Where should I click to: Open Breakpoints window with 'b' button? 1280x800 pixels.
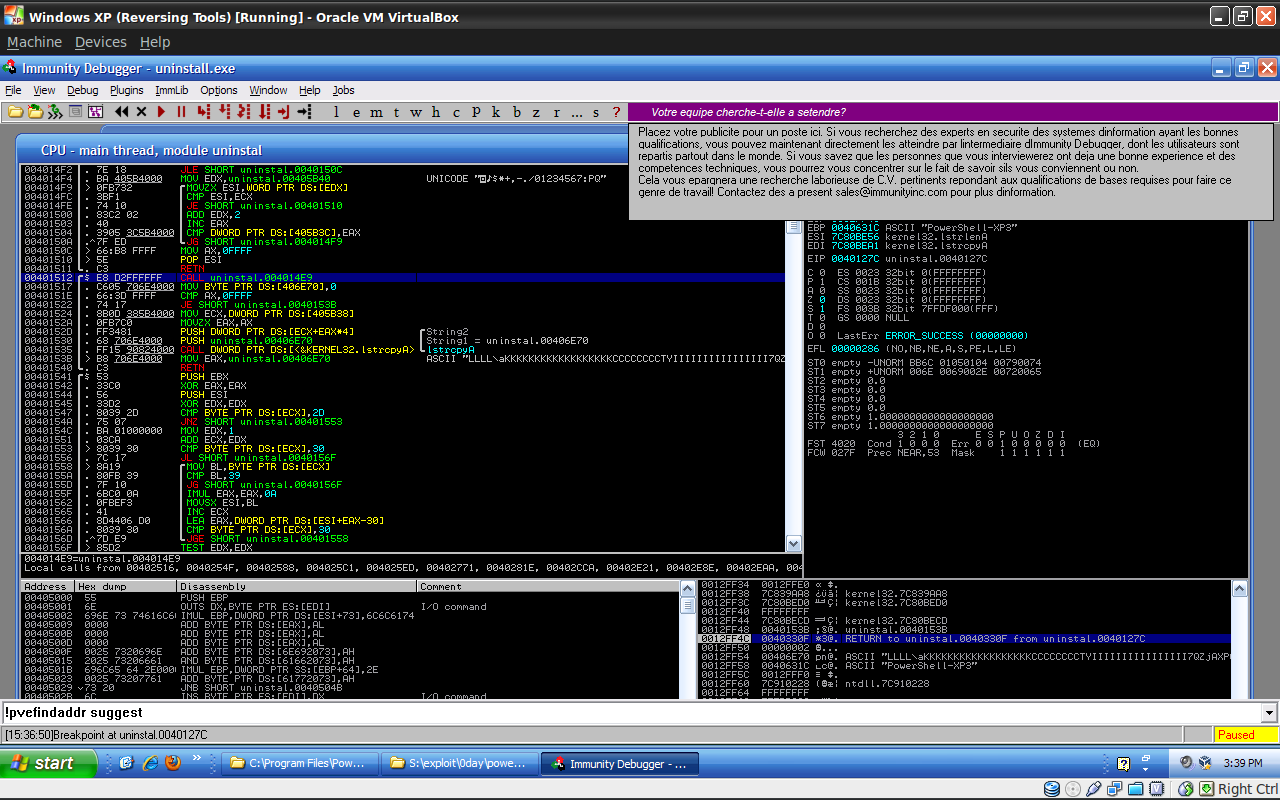[516, 111]
